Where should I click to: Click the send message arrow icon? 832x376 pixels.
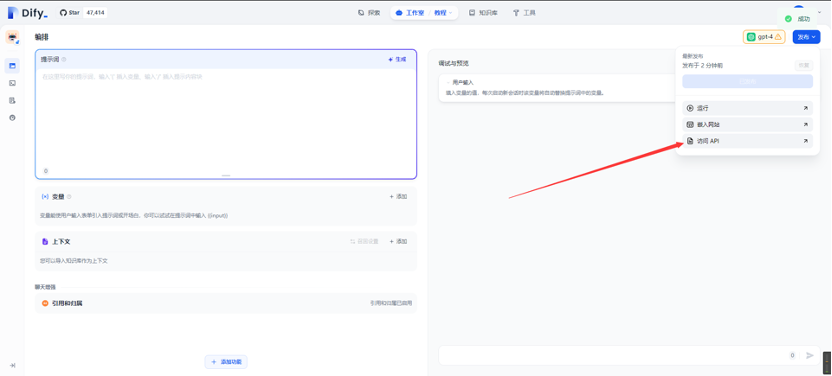(x=810, y=355)
